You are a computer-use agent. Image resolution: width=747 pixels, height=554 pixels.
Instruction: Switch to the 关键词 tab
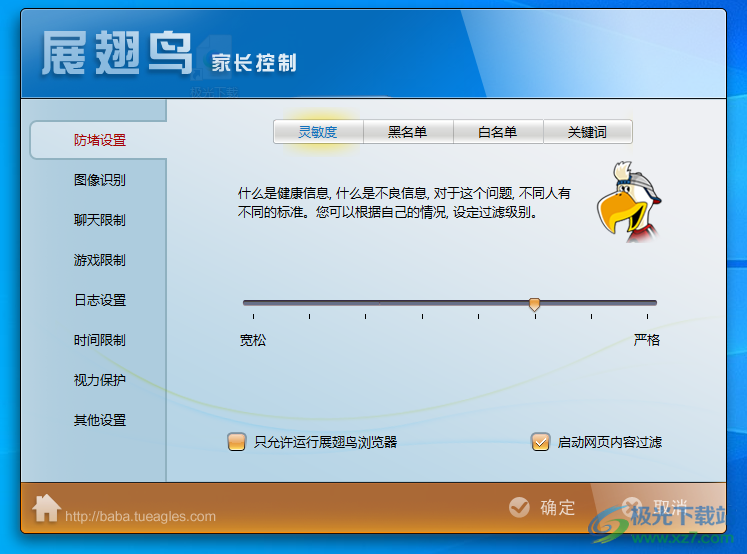click(587, 132)
